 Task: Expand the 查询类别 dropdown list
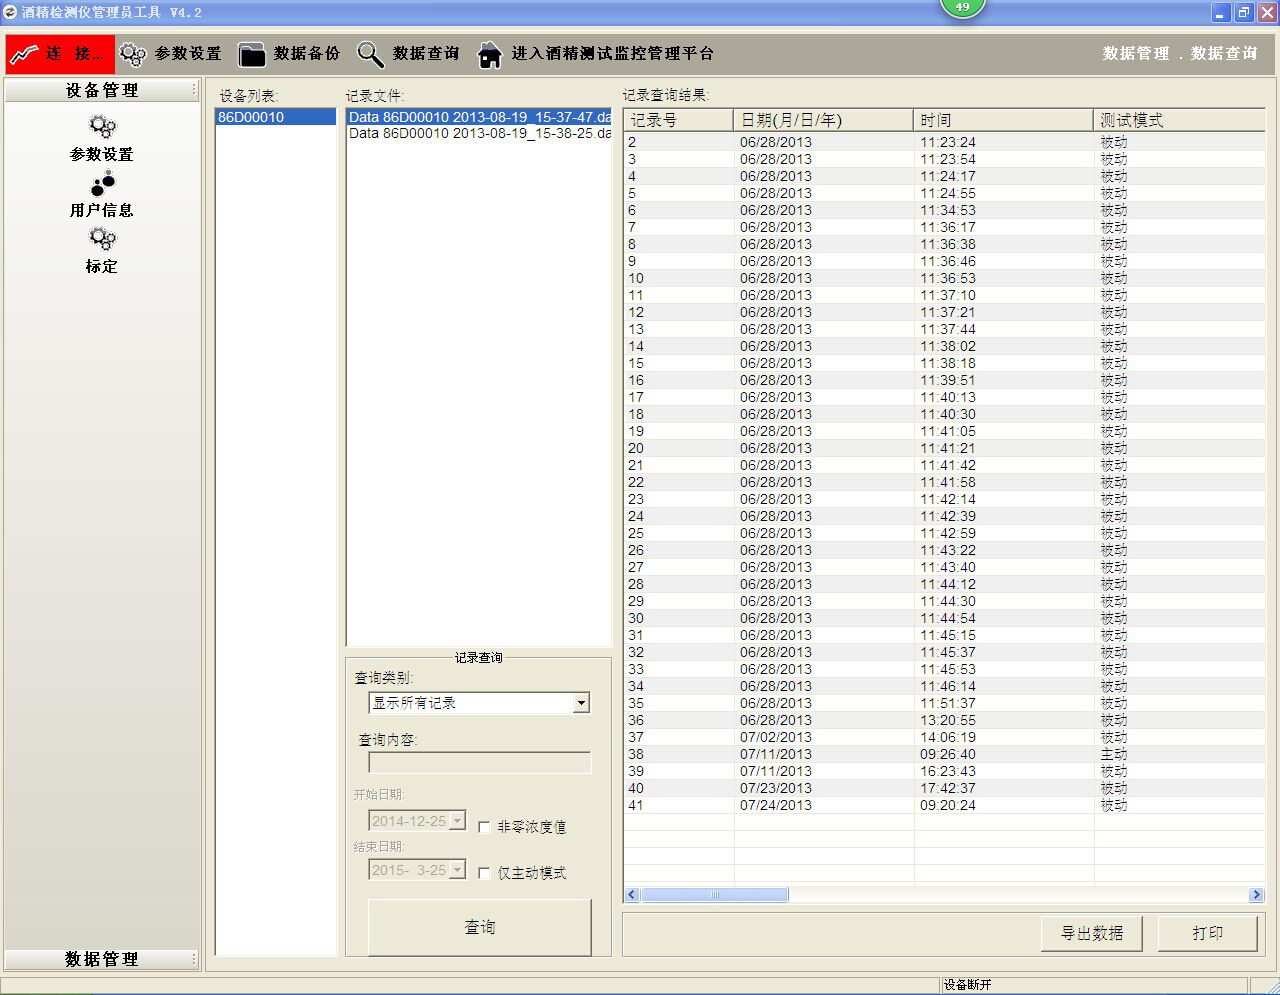click(x=581, y=703)
